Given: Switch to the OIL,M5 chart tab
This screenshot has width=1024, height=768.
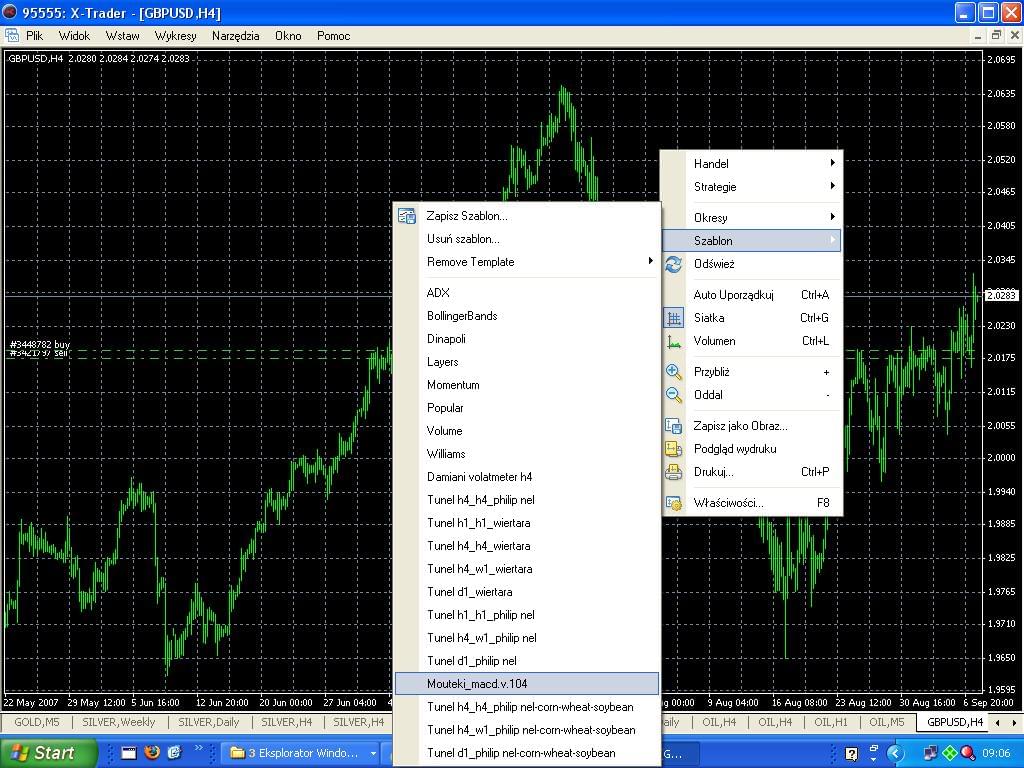Looking at the screenshot, I should click(887, 722).
